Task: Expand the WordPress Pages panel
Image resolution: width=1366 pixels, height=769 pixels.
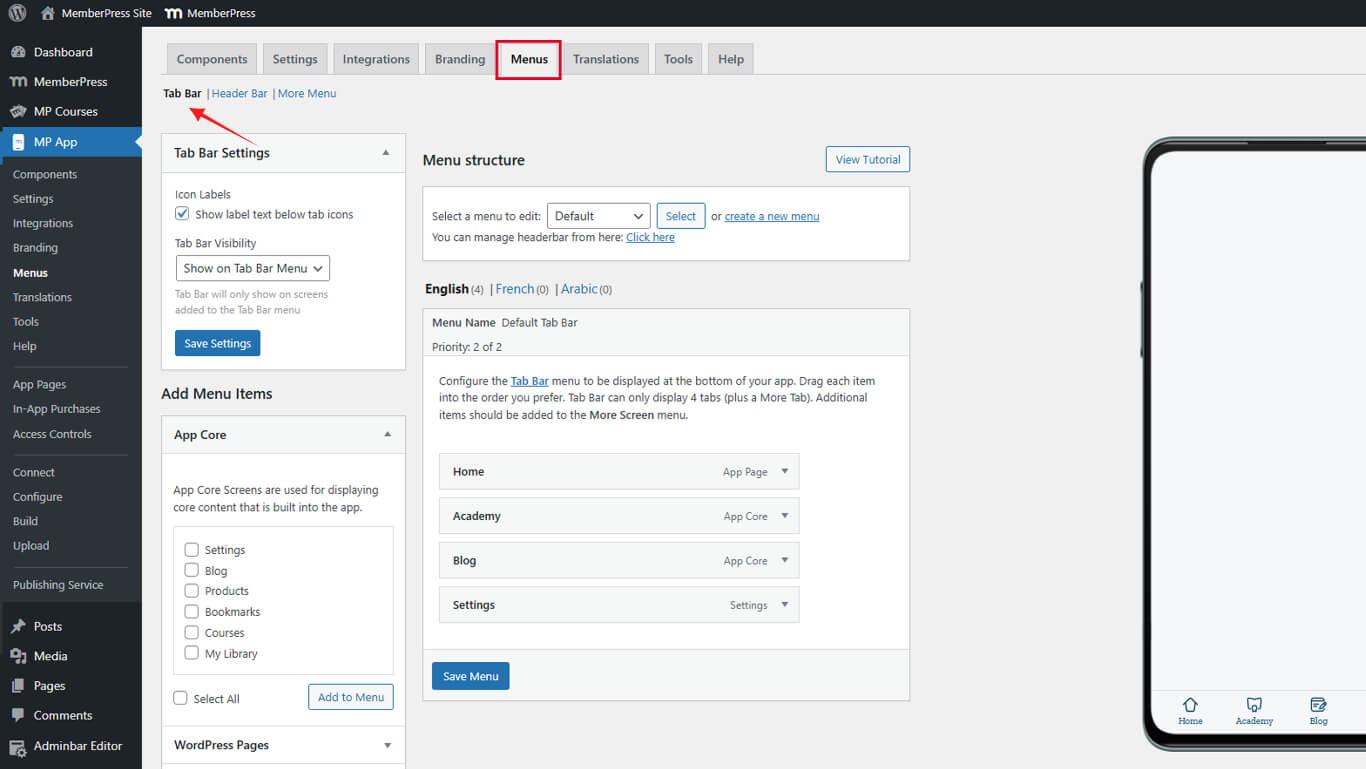Action: 387,745
